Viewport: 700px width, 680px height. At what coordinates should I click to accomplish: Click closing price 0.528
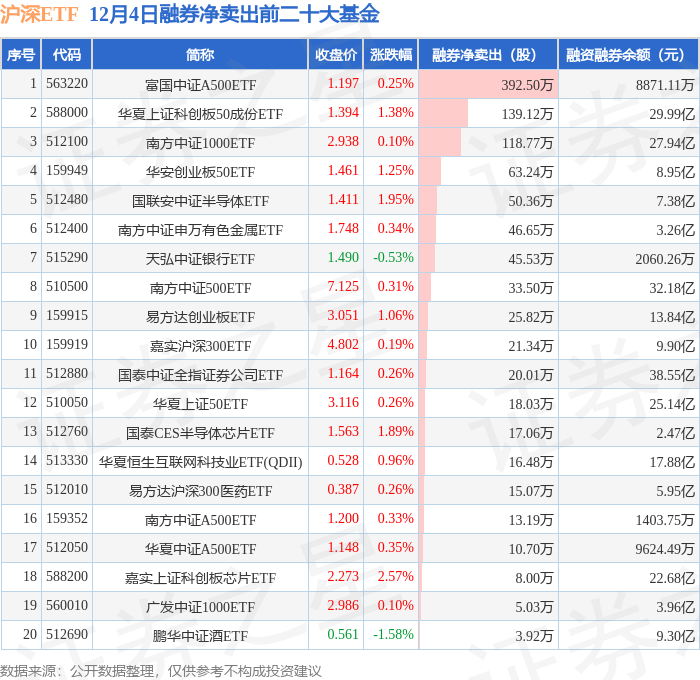point(343,461)
